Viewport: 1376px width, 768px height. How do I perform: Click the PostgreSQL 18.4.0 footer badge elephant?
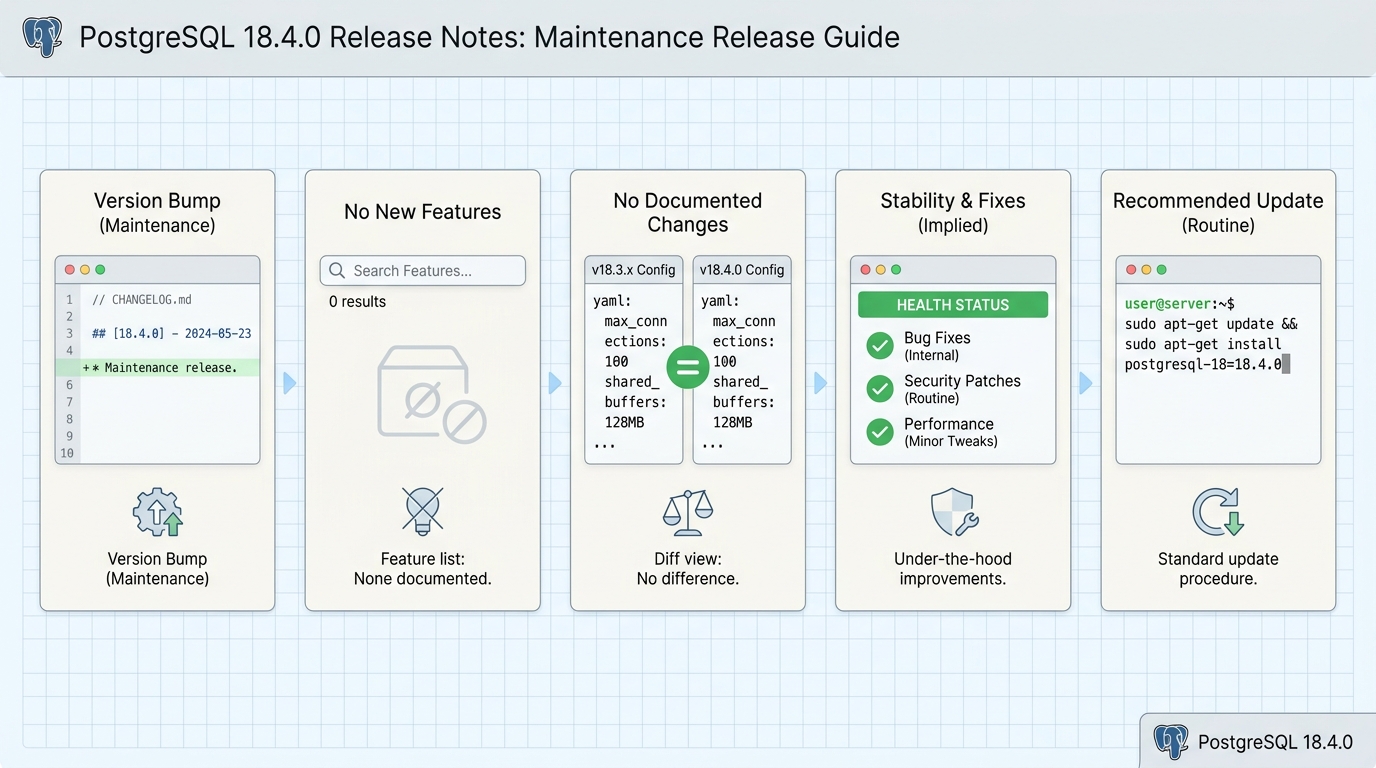[x=1171, y=742]
